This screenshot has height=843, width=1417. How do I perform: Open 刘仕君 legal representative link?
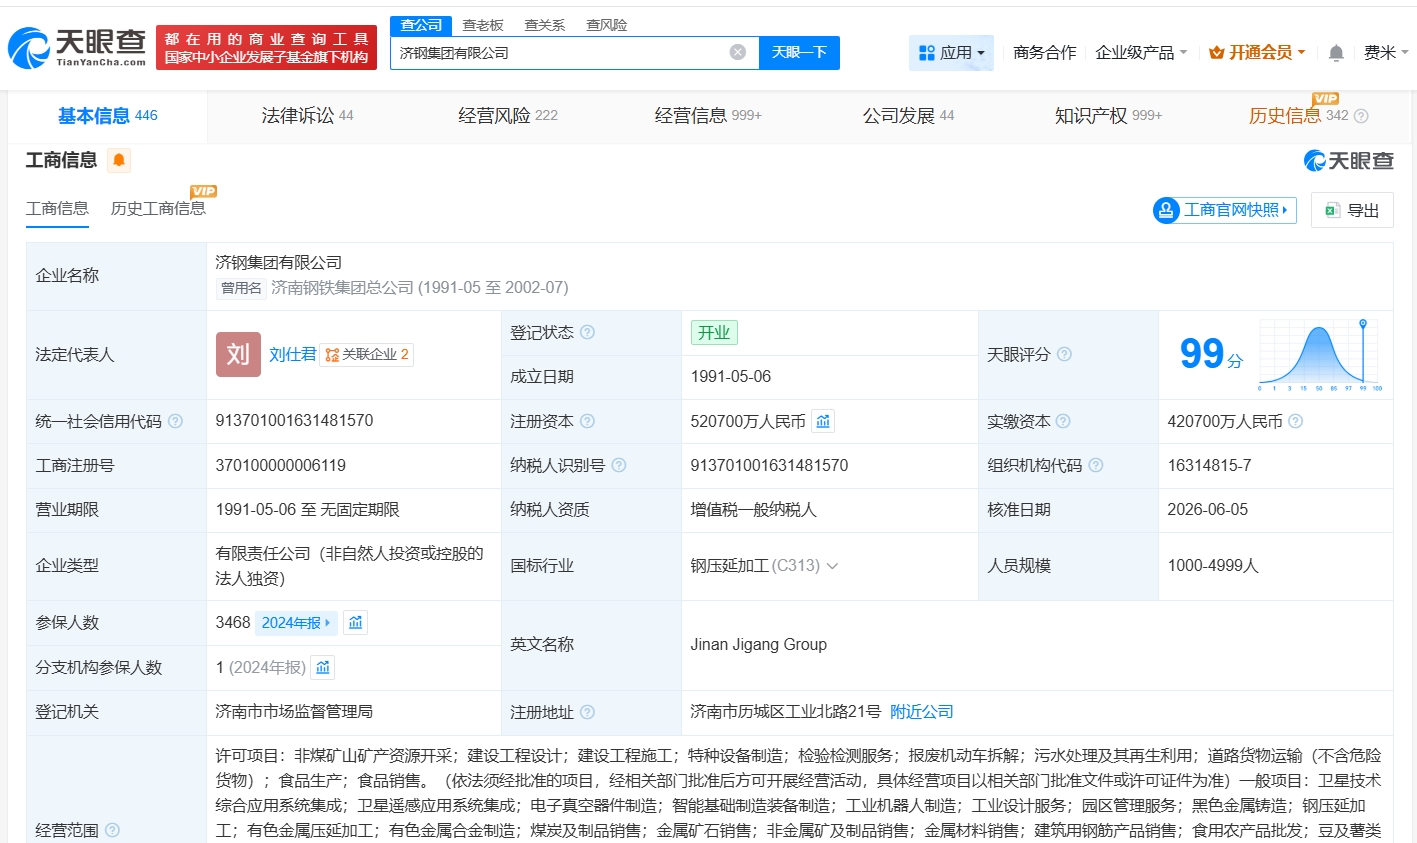click(292, 354)
